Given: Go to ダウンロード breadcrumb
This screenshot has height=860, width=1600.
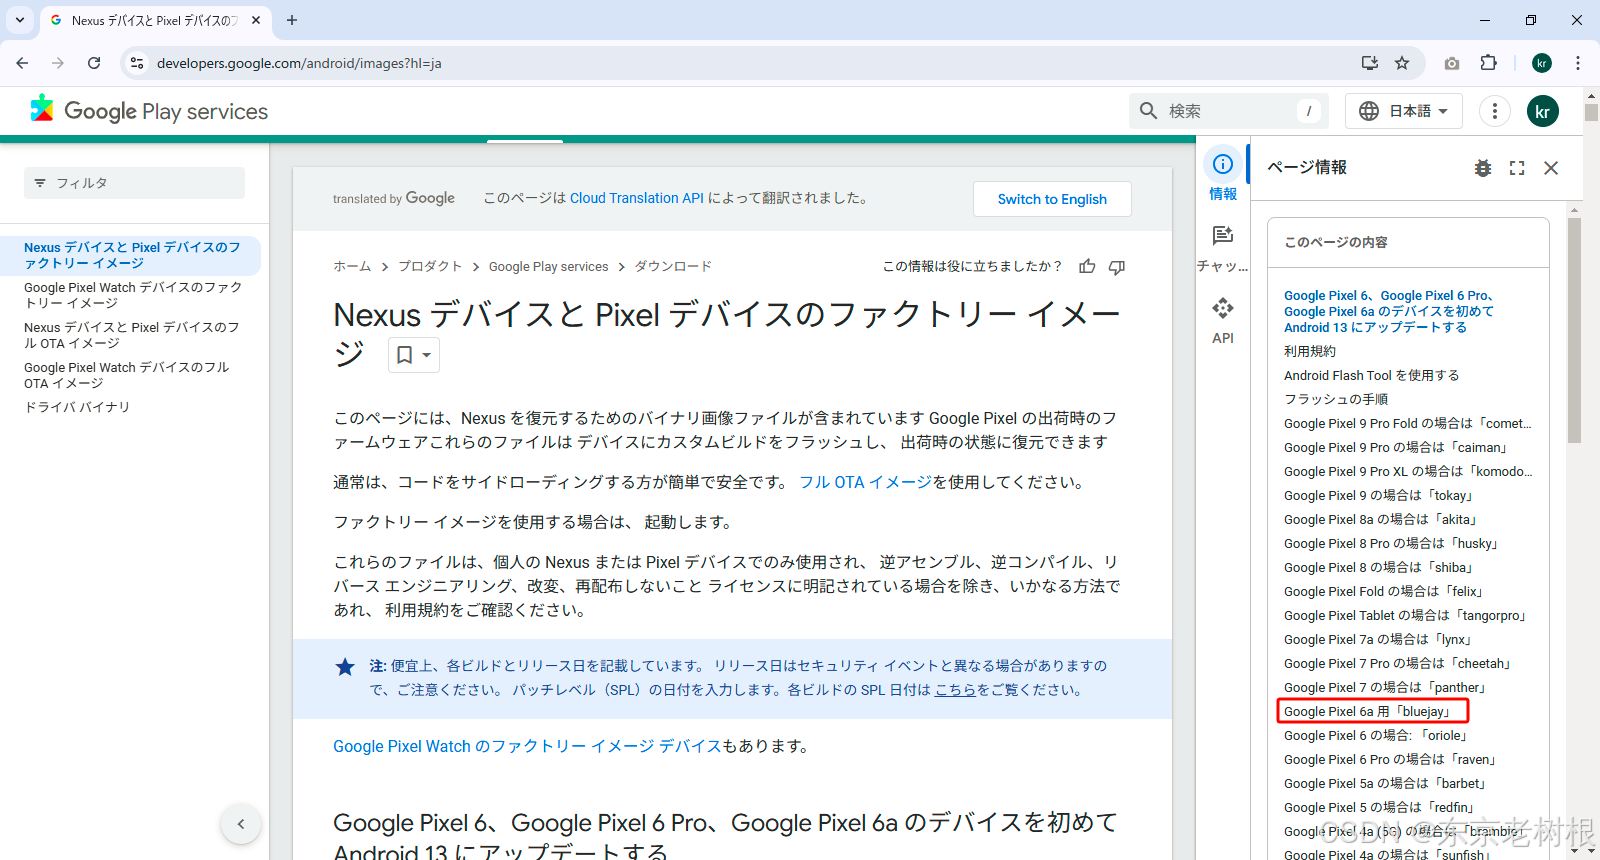Looking at the screenshot, I should 673,266.
